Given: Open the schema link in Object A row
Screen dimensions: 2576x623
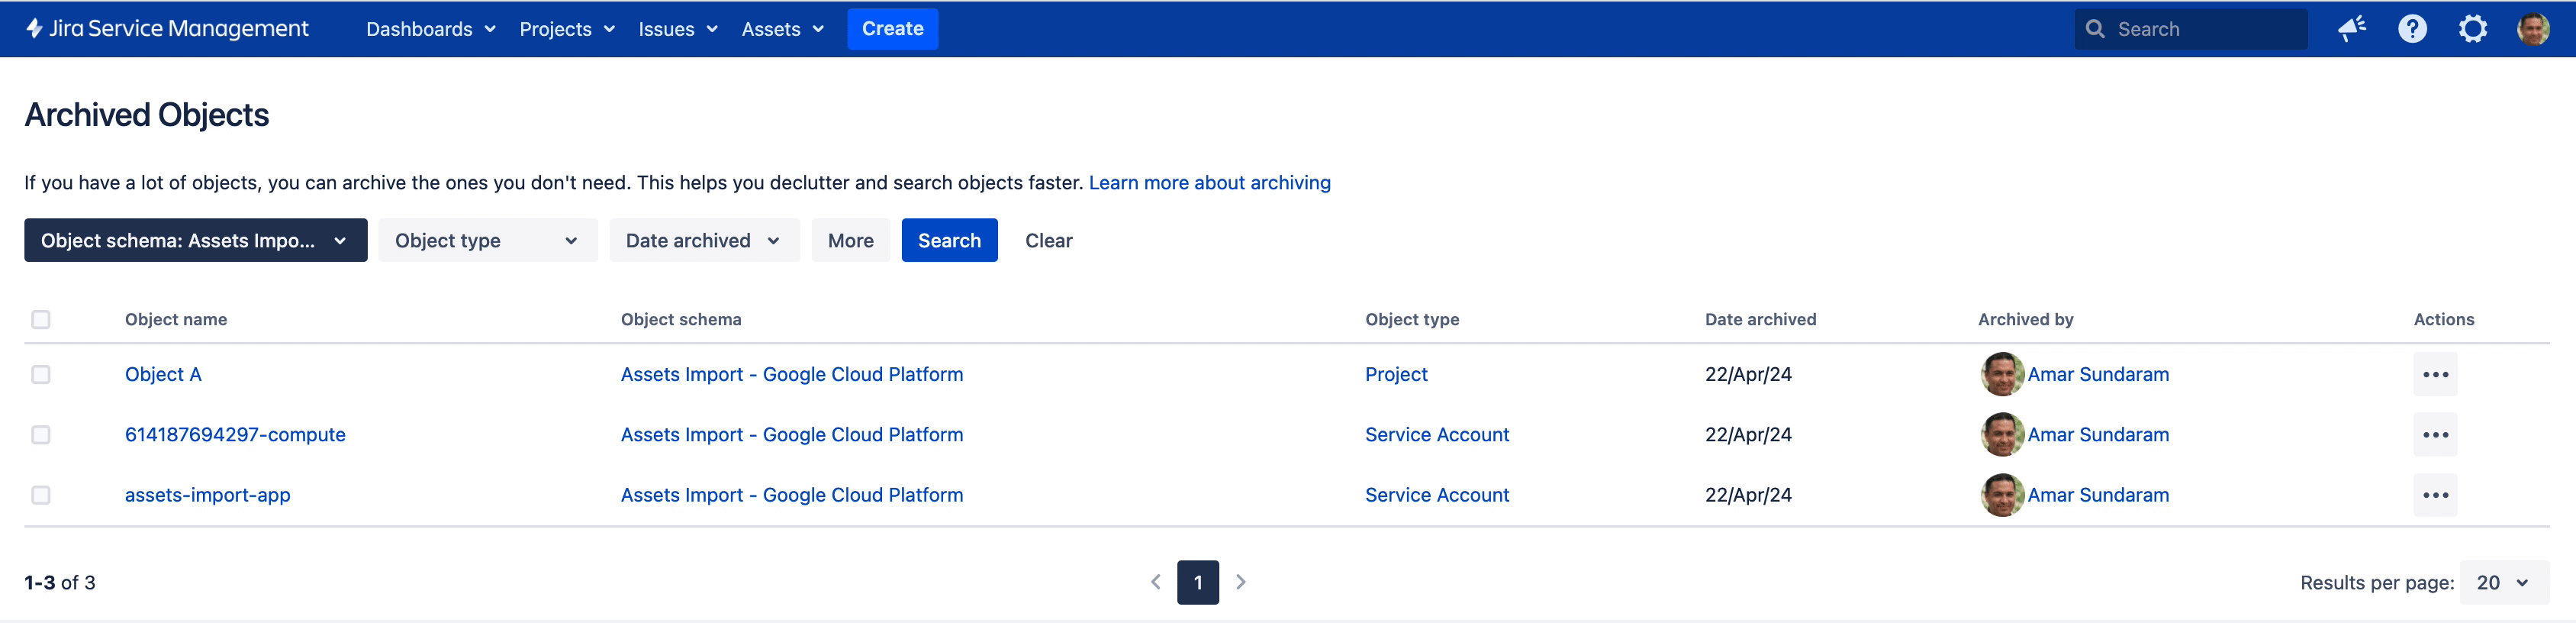Looking at the screenshot, I should tap(792, 374).
